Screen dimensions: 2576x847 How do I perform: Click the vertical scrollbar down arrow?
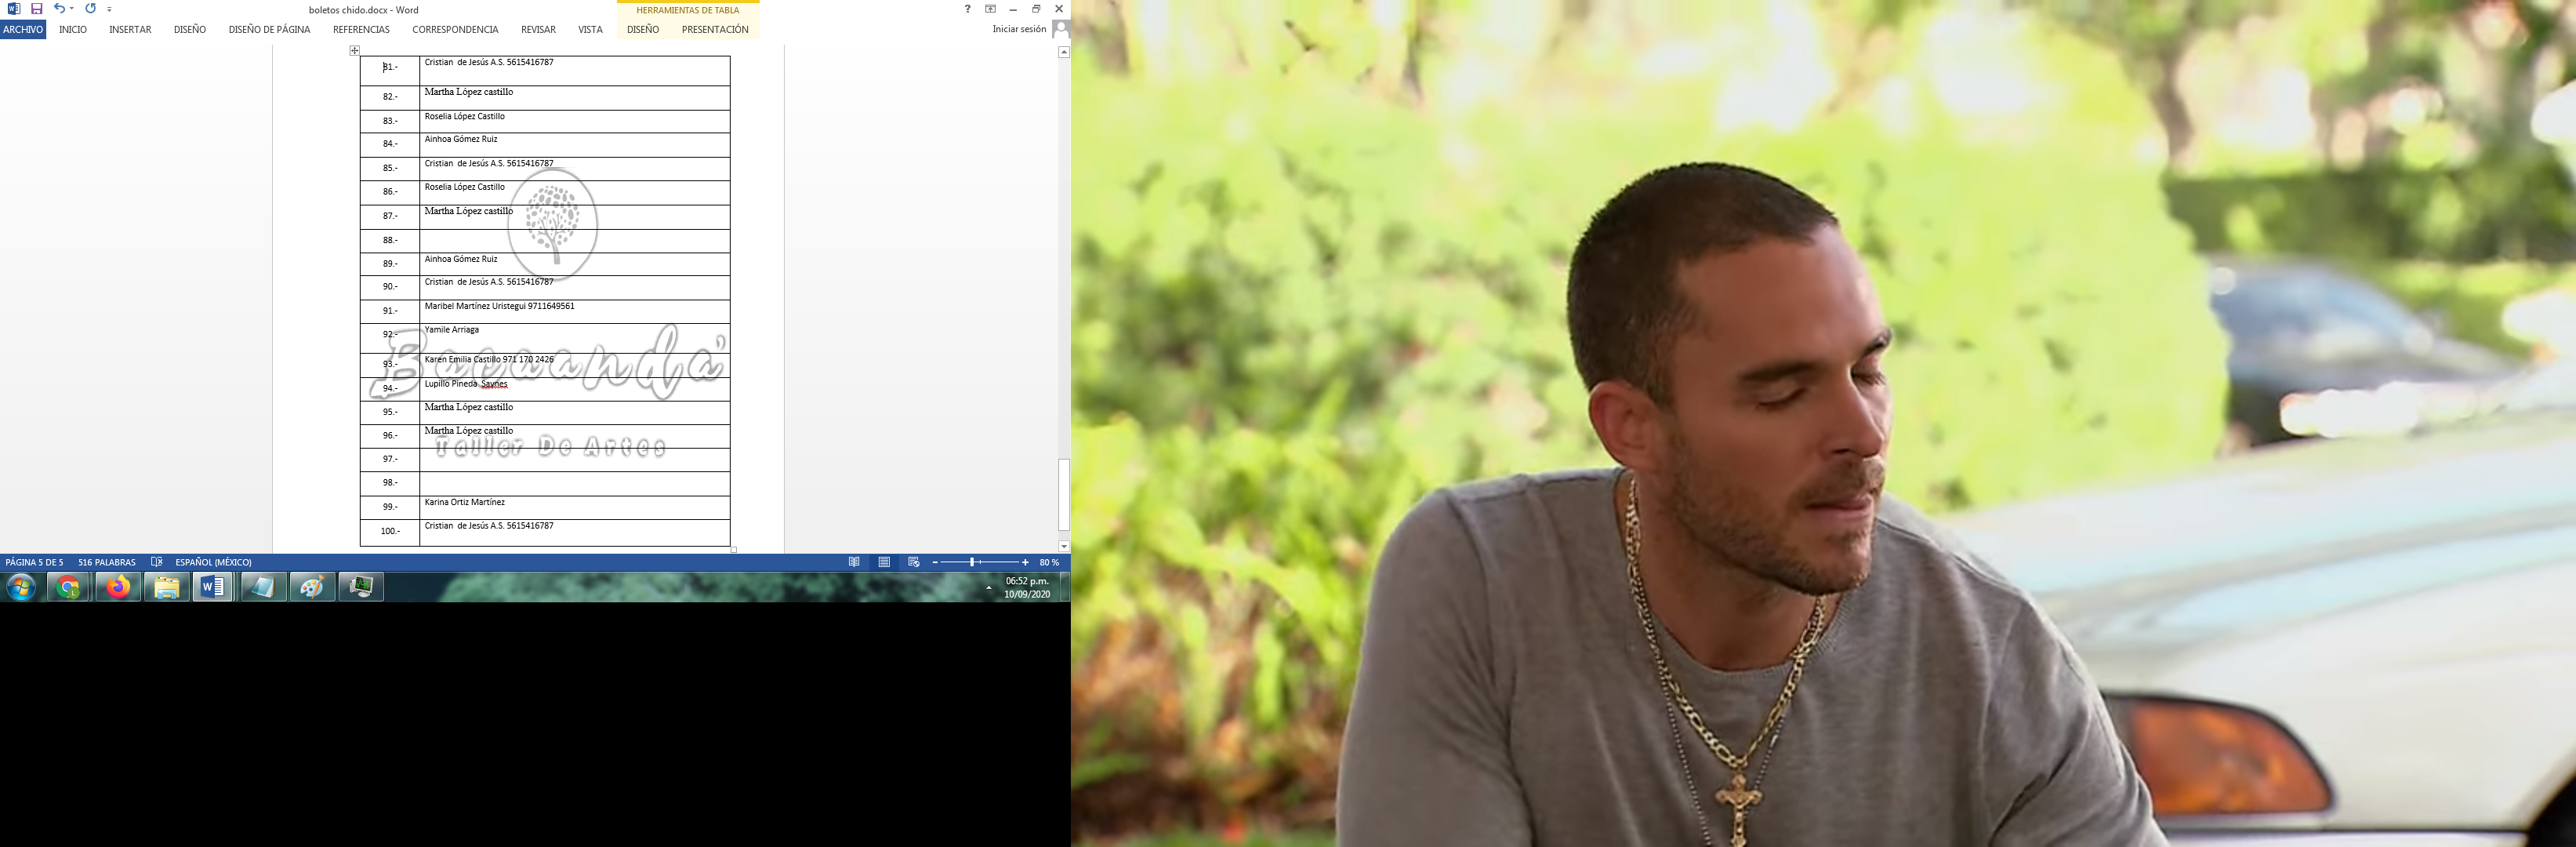pyautogui.click(x=1064, y=547)
